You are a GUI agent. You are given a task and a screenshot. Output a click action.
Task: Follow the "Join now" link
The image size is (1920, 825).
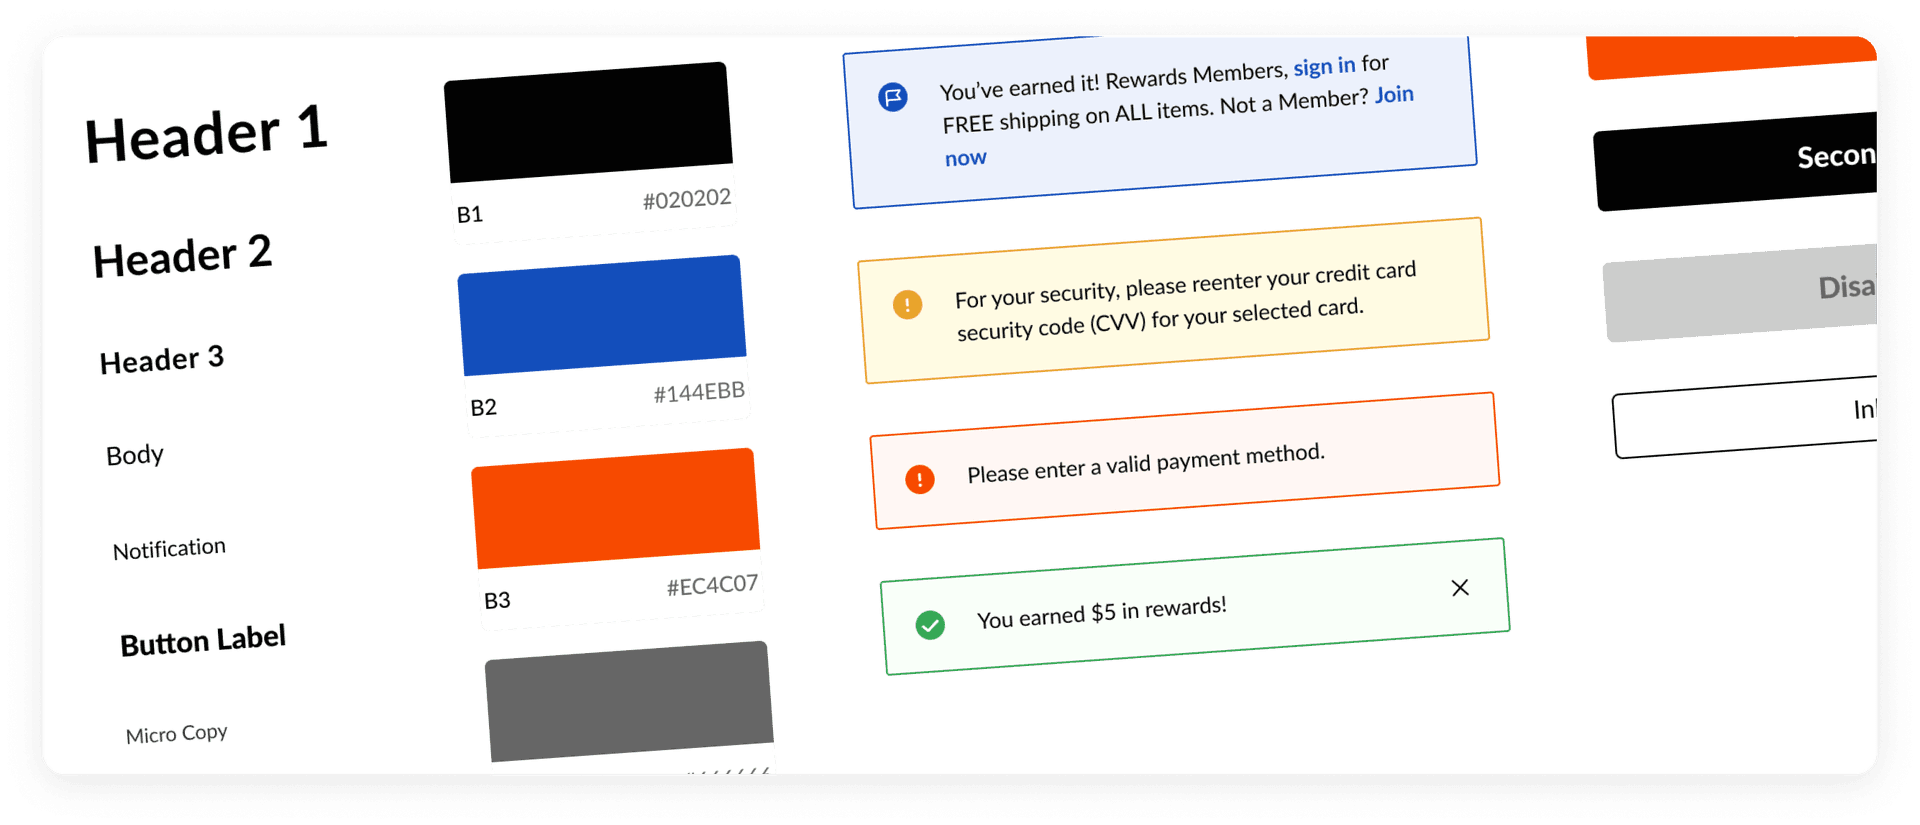click(1393, 95)
